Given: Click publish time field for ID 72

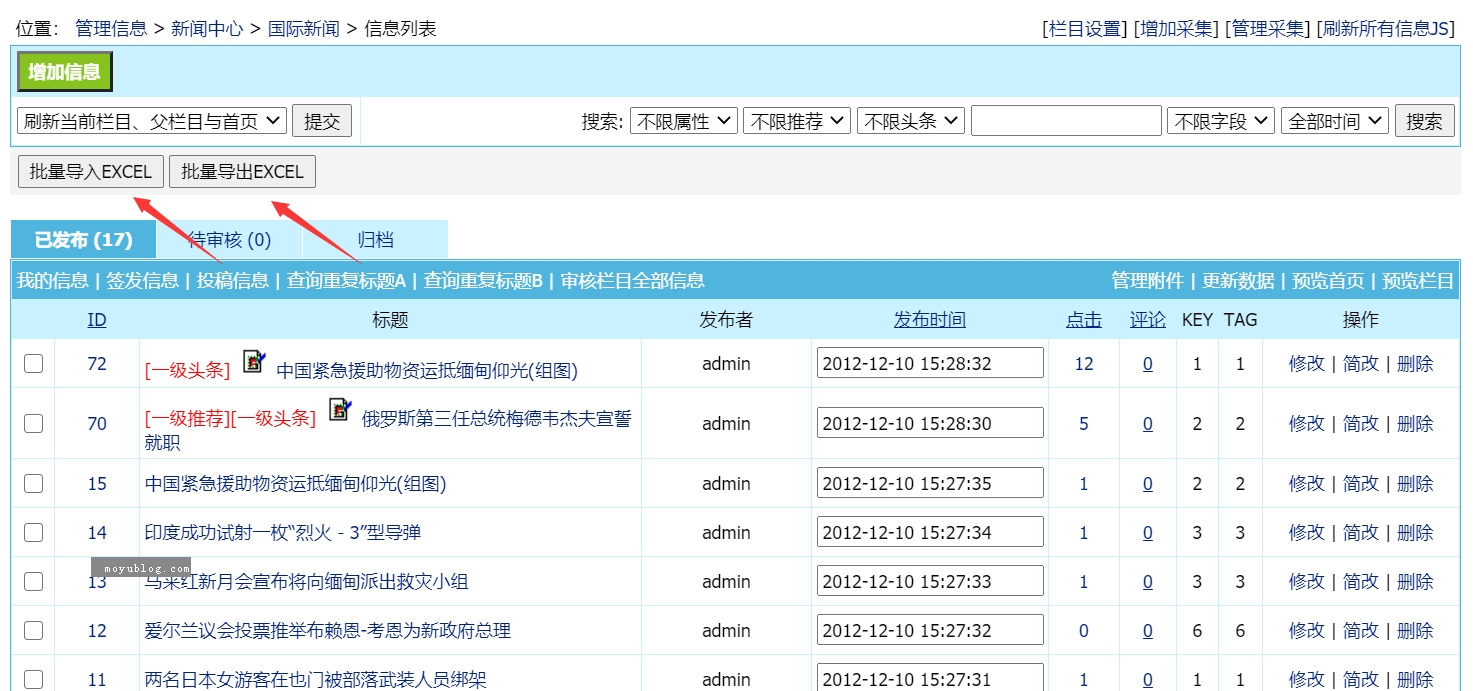Looking at the screenshot, I should [x=930, y=363].
